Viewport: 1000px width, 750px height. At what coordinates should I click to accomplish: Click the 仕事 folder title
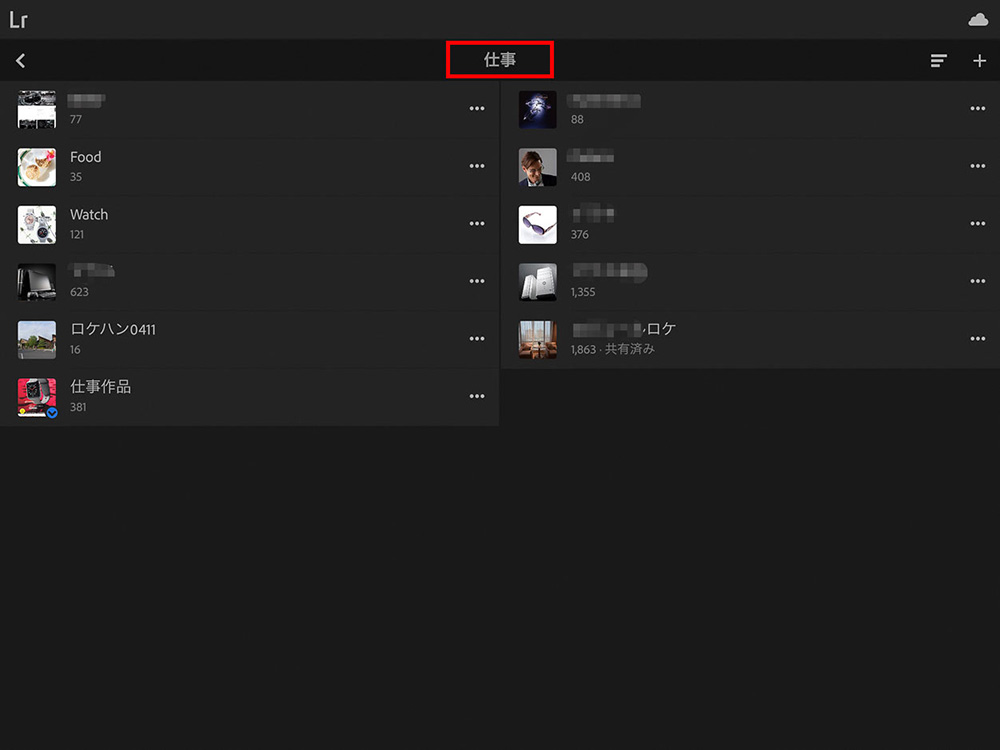(x=500, y=60)
